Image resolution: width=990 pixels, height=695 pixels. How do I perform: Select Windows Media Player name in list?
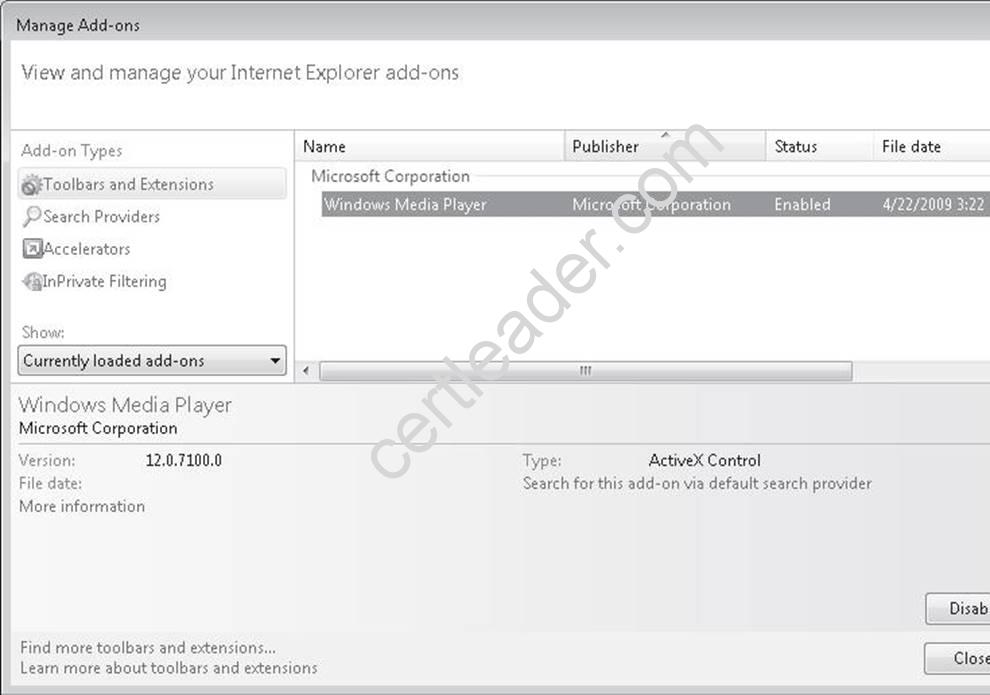[405, 205]
